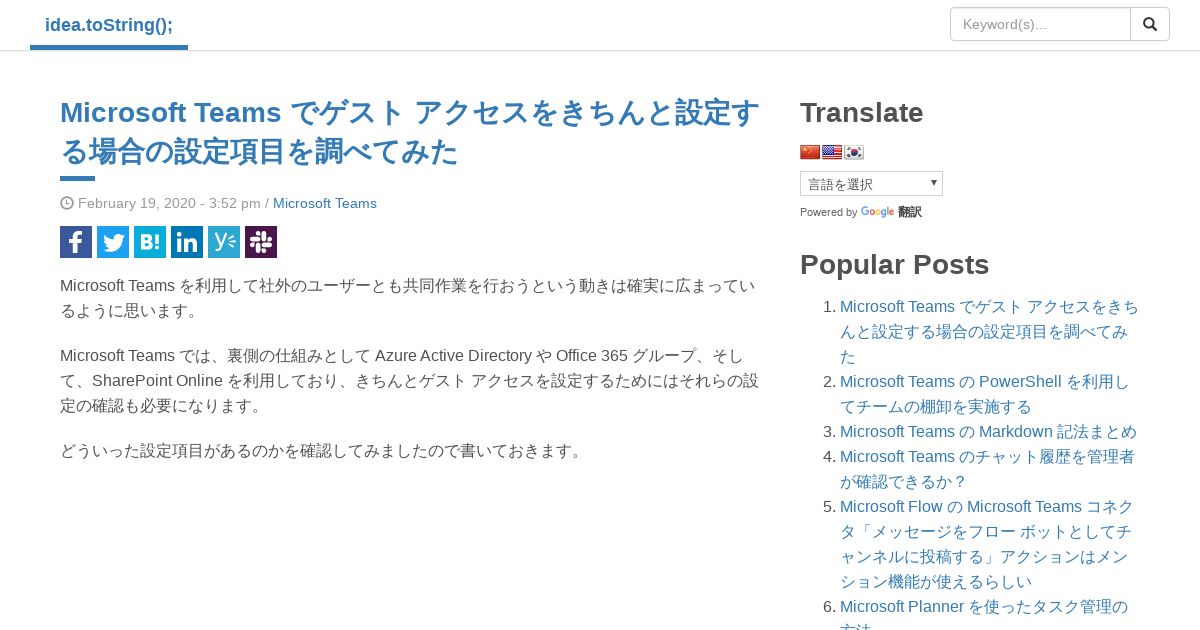Share the post on LinkedIn
Image resolution: width=1200 pixels, height=630 pixels.
(187, 242)
